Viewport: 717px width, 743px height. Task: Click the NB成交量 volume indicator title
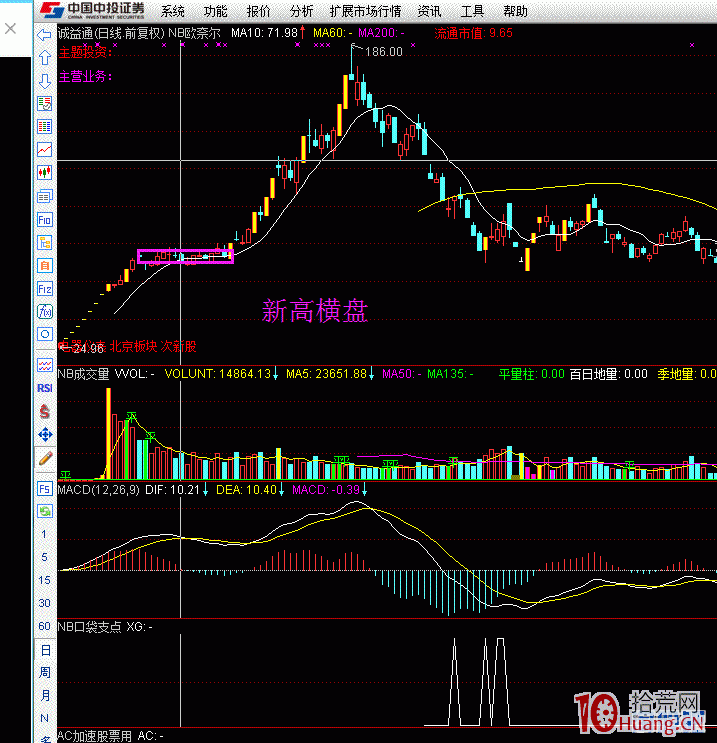pyautogui.click(x=83, y=374)
